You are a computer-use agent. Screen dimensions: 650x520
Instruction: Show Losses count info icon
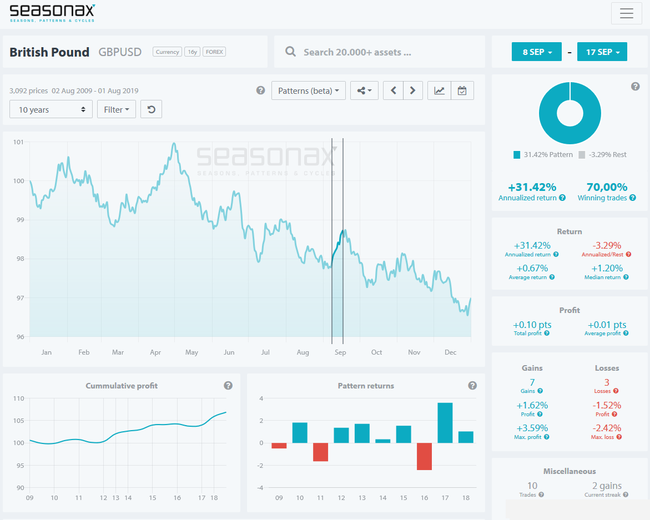point(616,391)
